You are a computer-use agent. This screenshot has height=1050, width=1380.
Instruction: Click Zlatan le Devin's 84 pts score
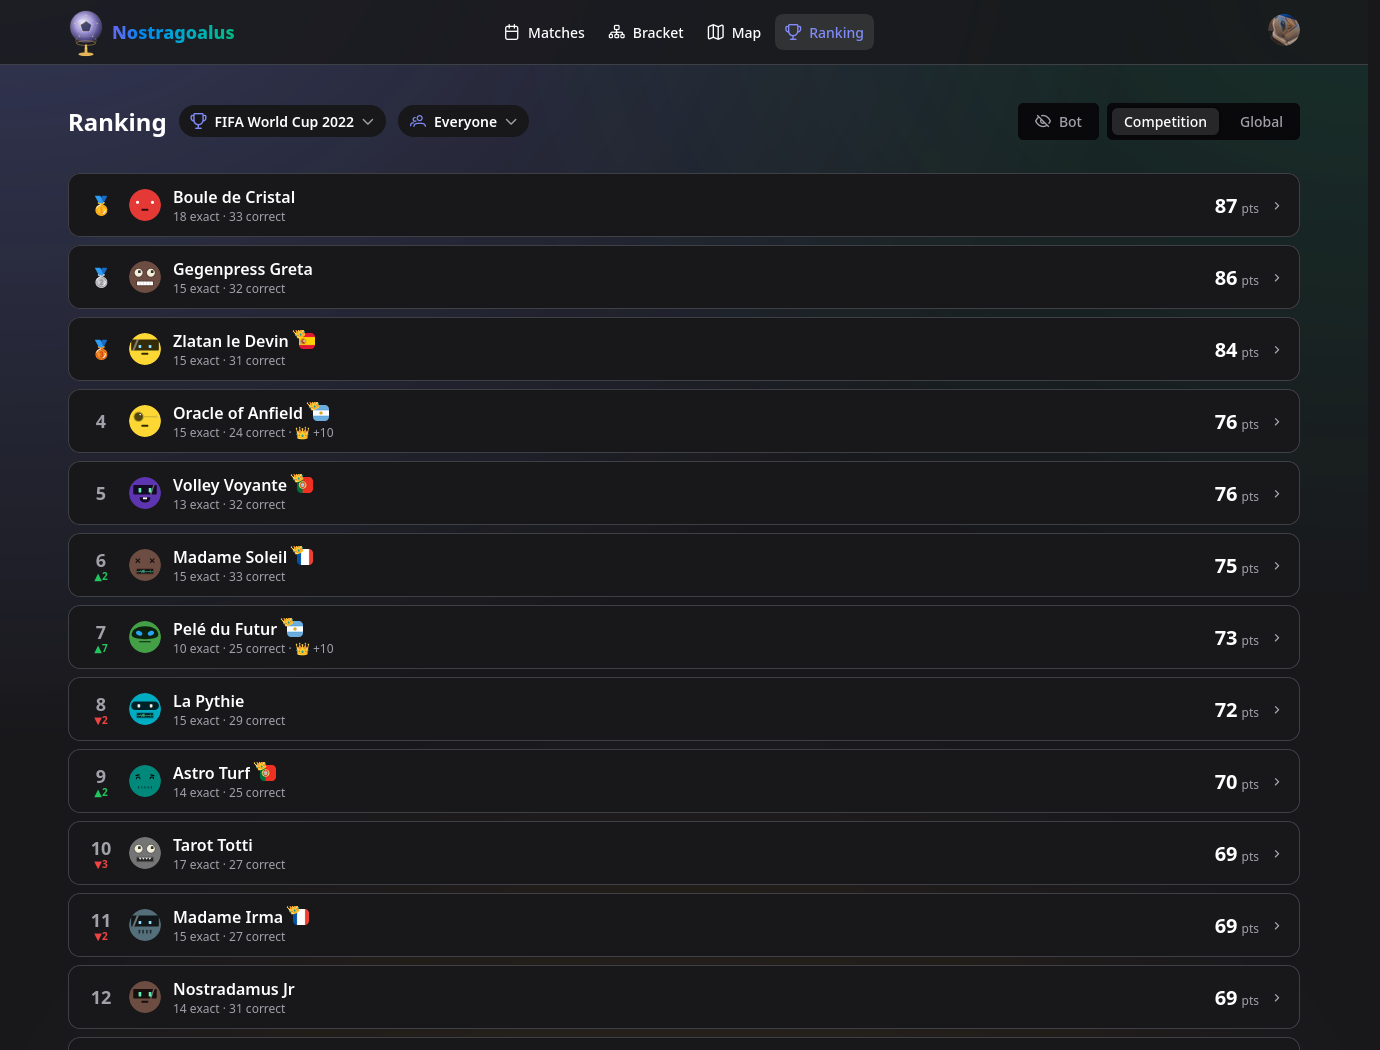pyautogui.click(x=1236, y=350)
